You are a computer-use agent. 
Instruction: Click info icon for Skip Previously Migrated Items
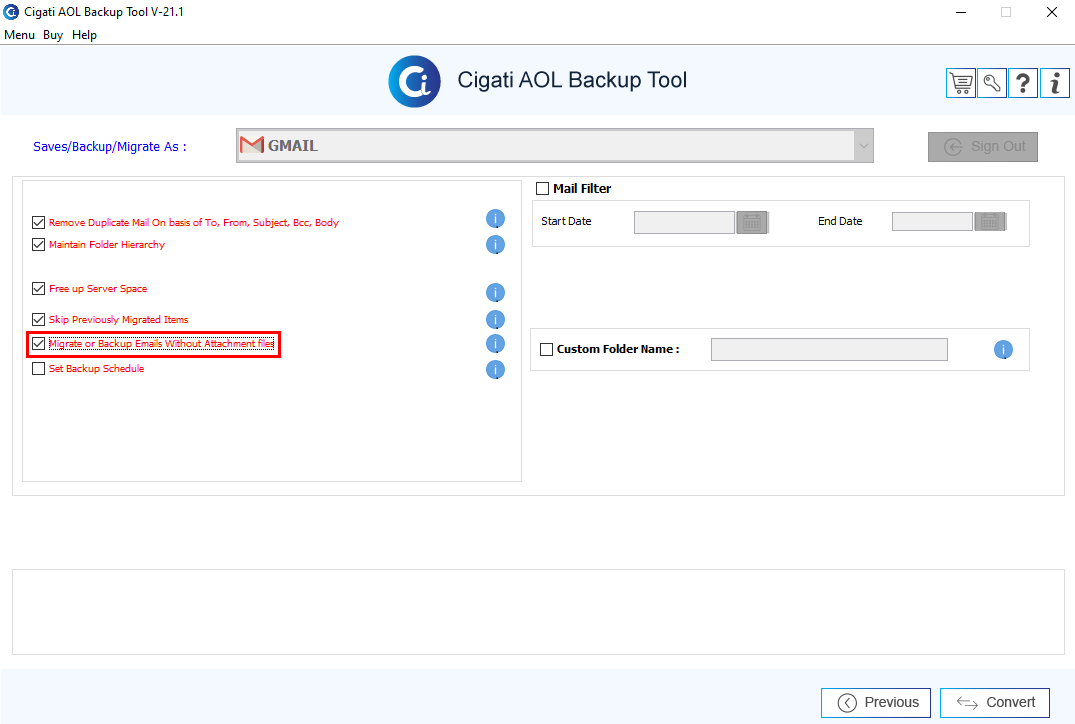click(x=495, y=319)
